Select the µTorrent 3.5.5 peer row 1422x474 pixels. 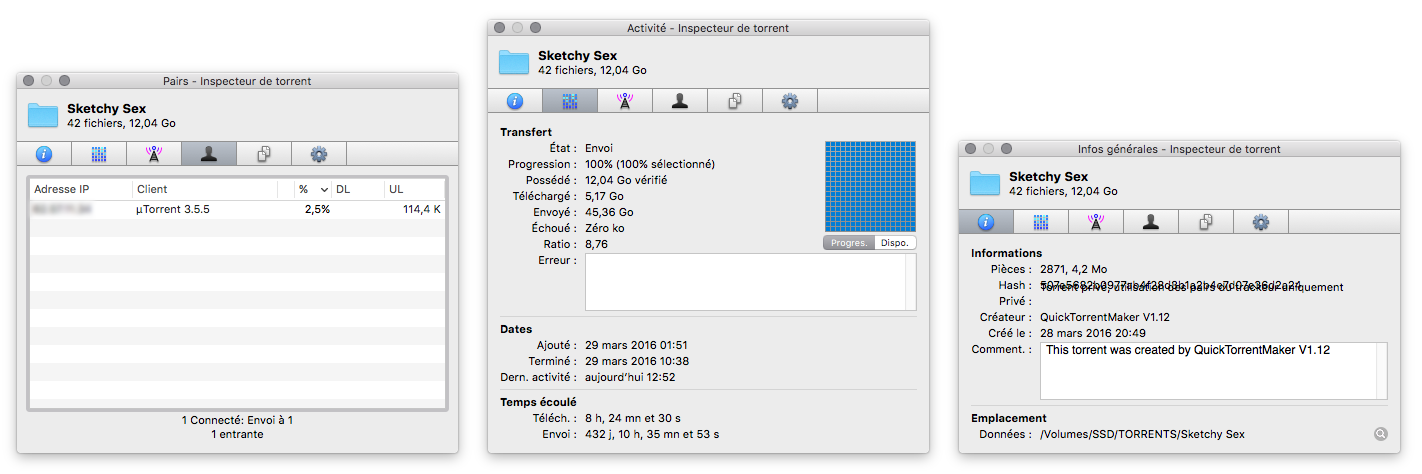pyautogui.click(x=237, y=210)
